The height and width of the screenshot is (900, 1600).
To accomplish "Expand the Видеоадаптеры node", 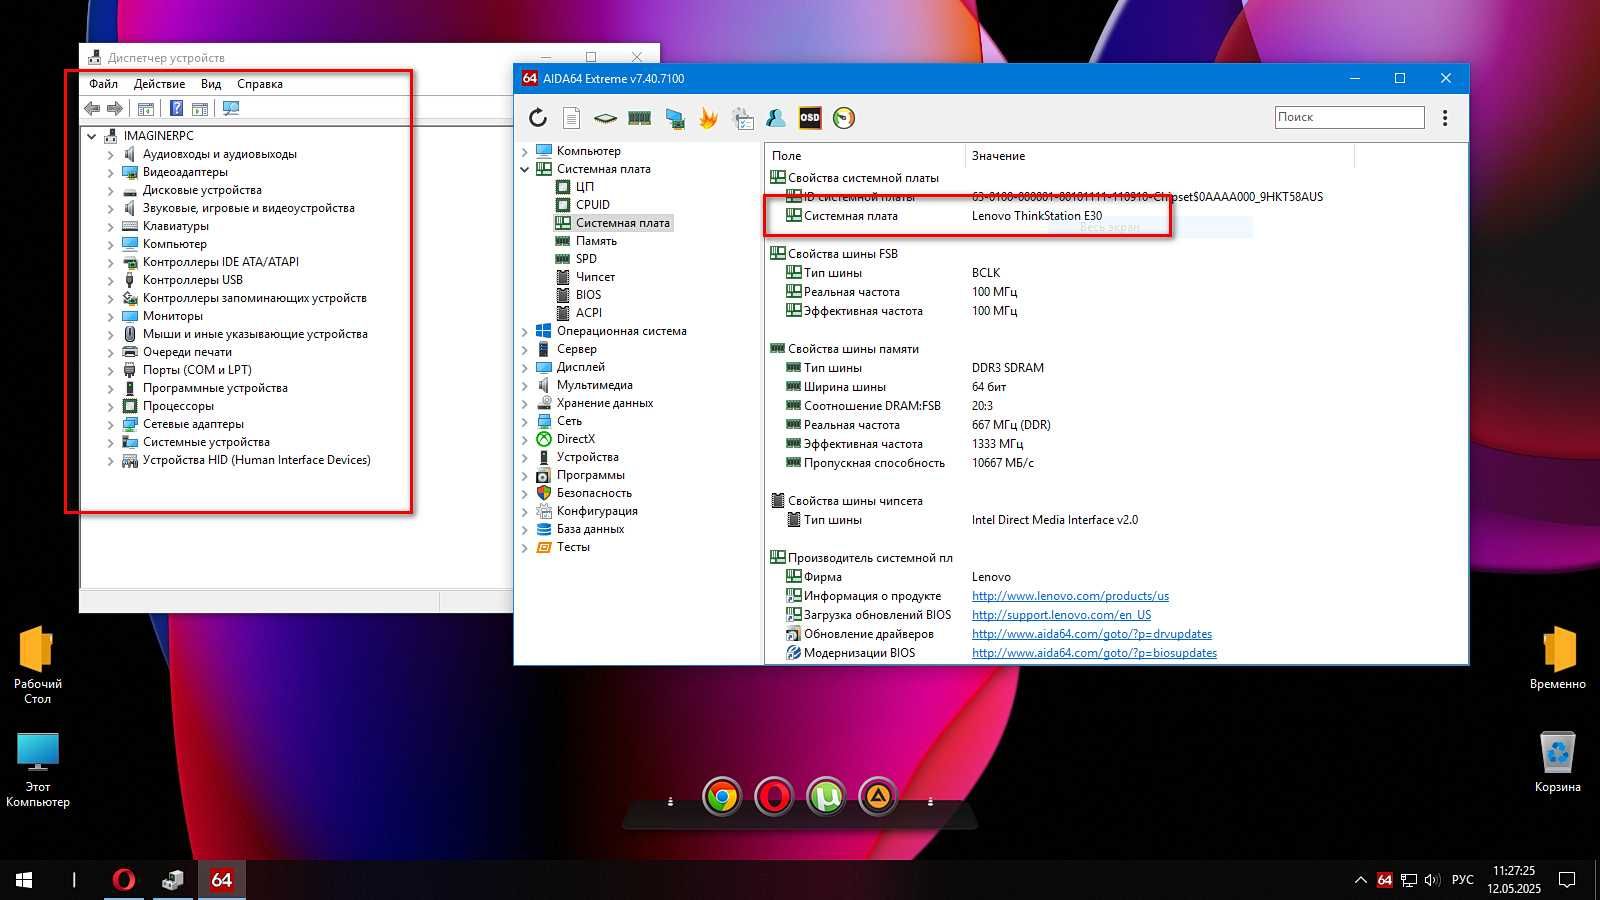I will pyautogui.click(x=111, y=172).
